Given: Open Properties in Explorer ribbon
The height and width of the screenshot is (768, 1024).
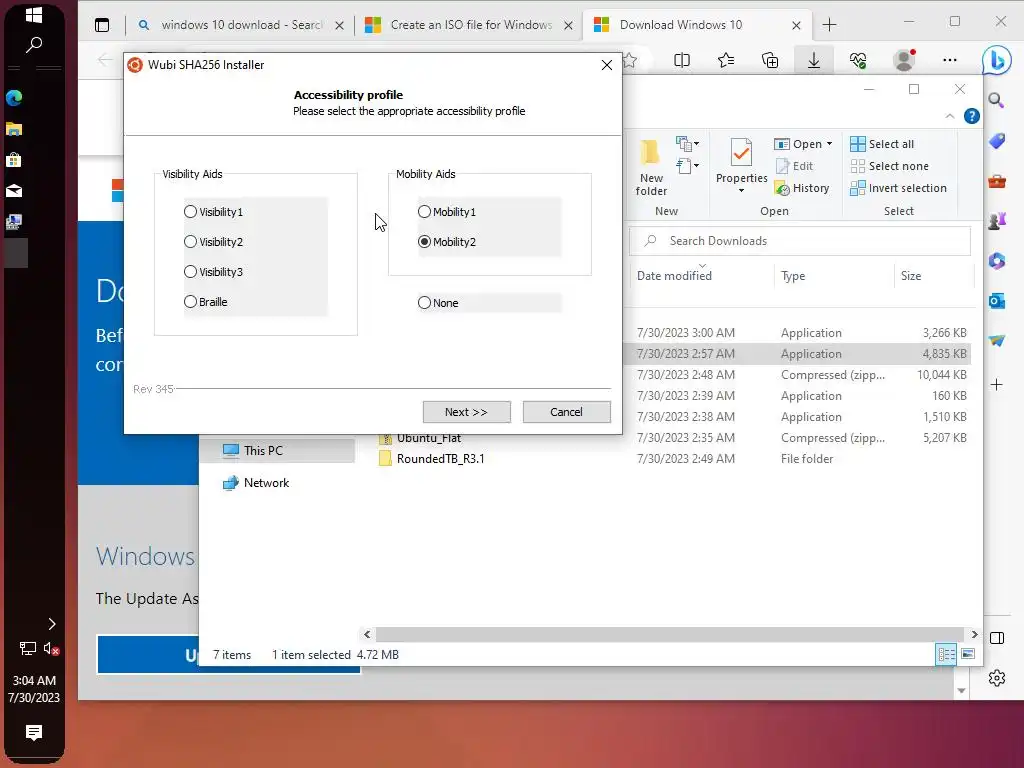Looking at the screenshot, I should tap(741, 161).
